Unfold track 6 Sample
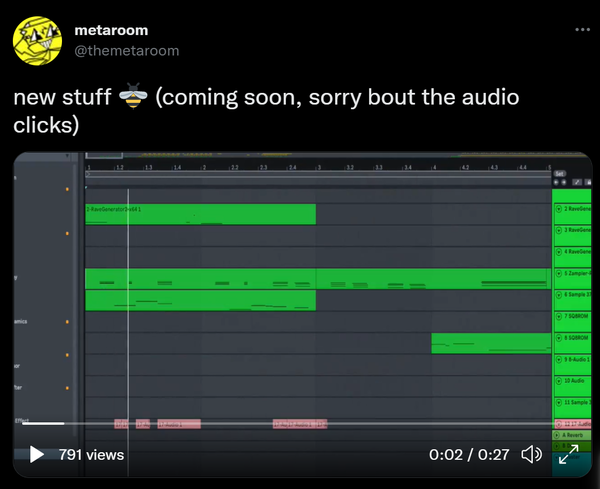600x489 pixels. pyautogui.click(x=559, y=295)
